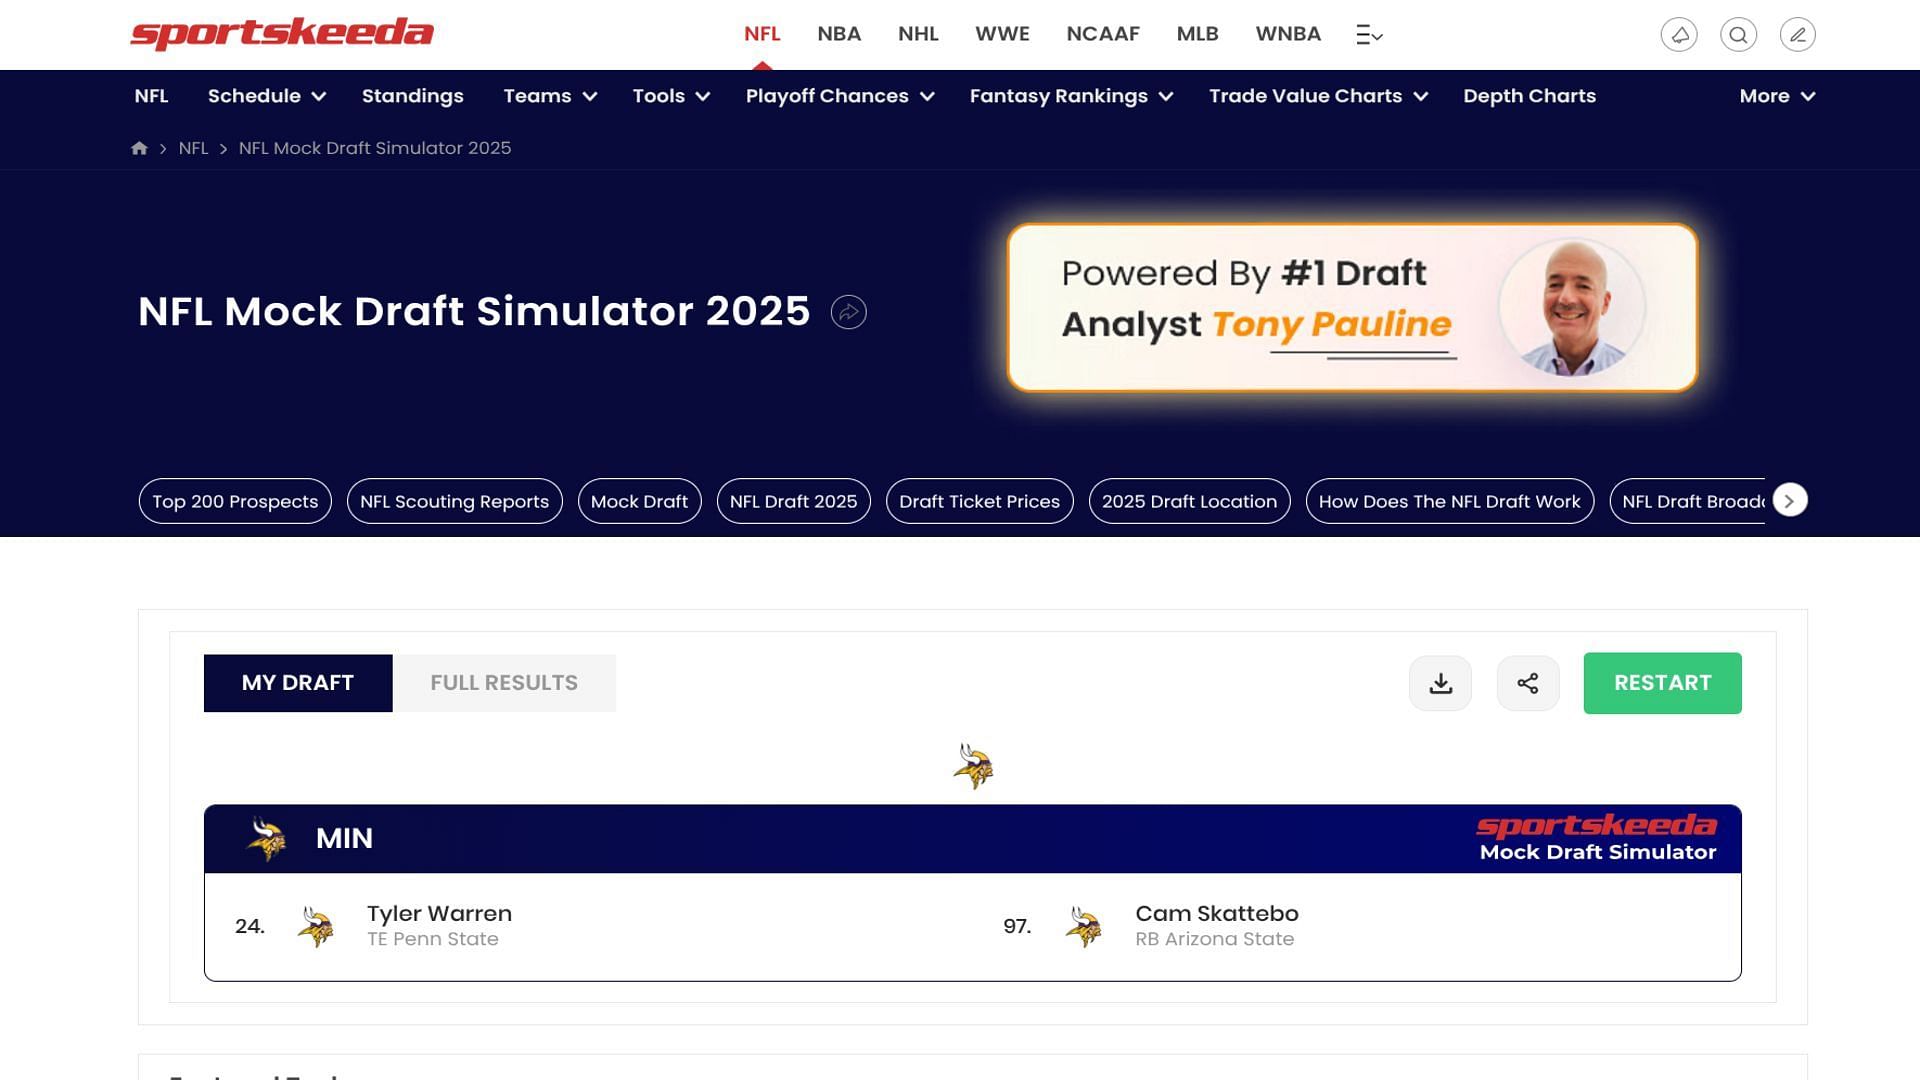Click the hamburger menu icon top right
The image size is (1920, 1080).
pos(1369,34)
